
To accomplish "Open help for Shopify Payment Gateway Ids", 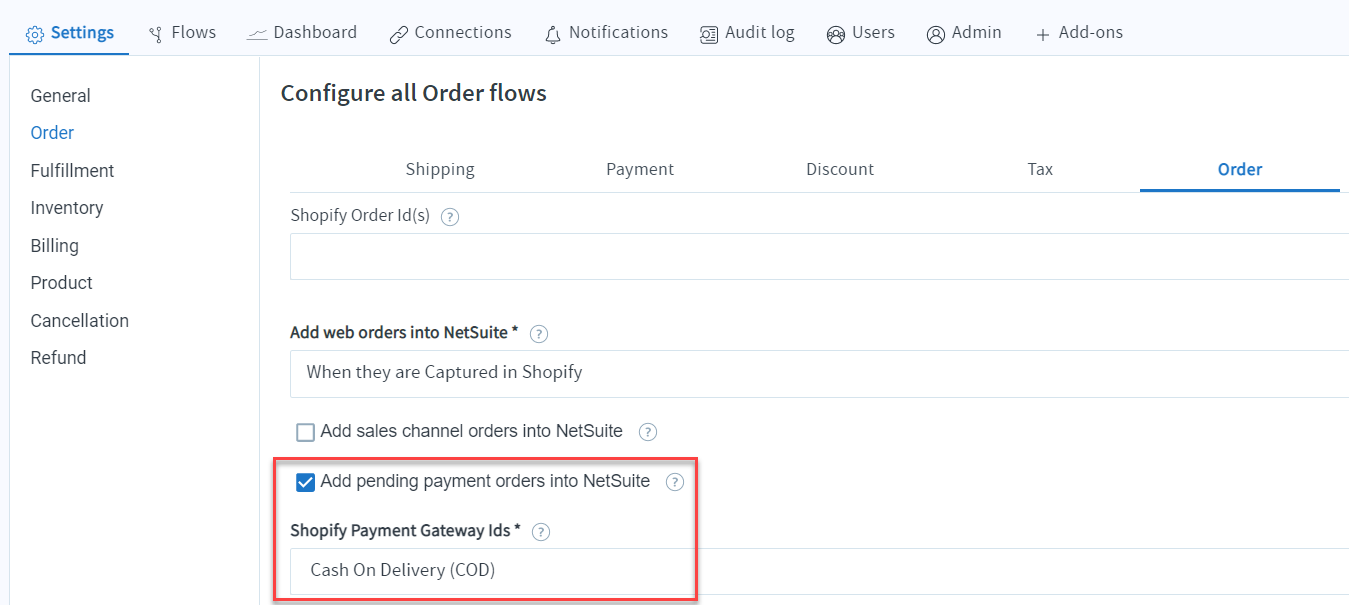I will point(541,531).
